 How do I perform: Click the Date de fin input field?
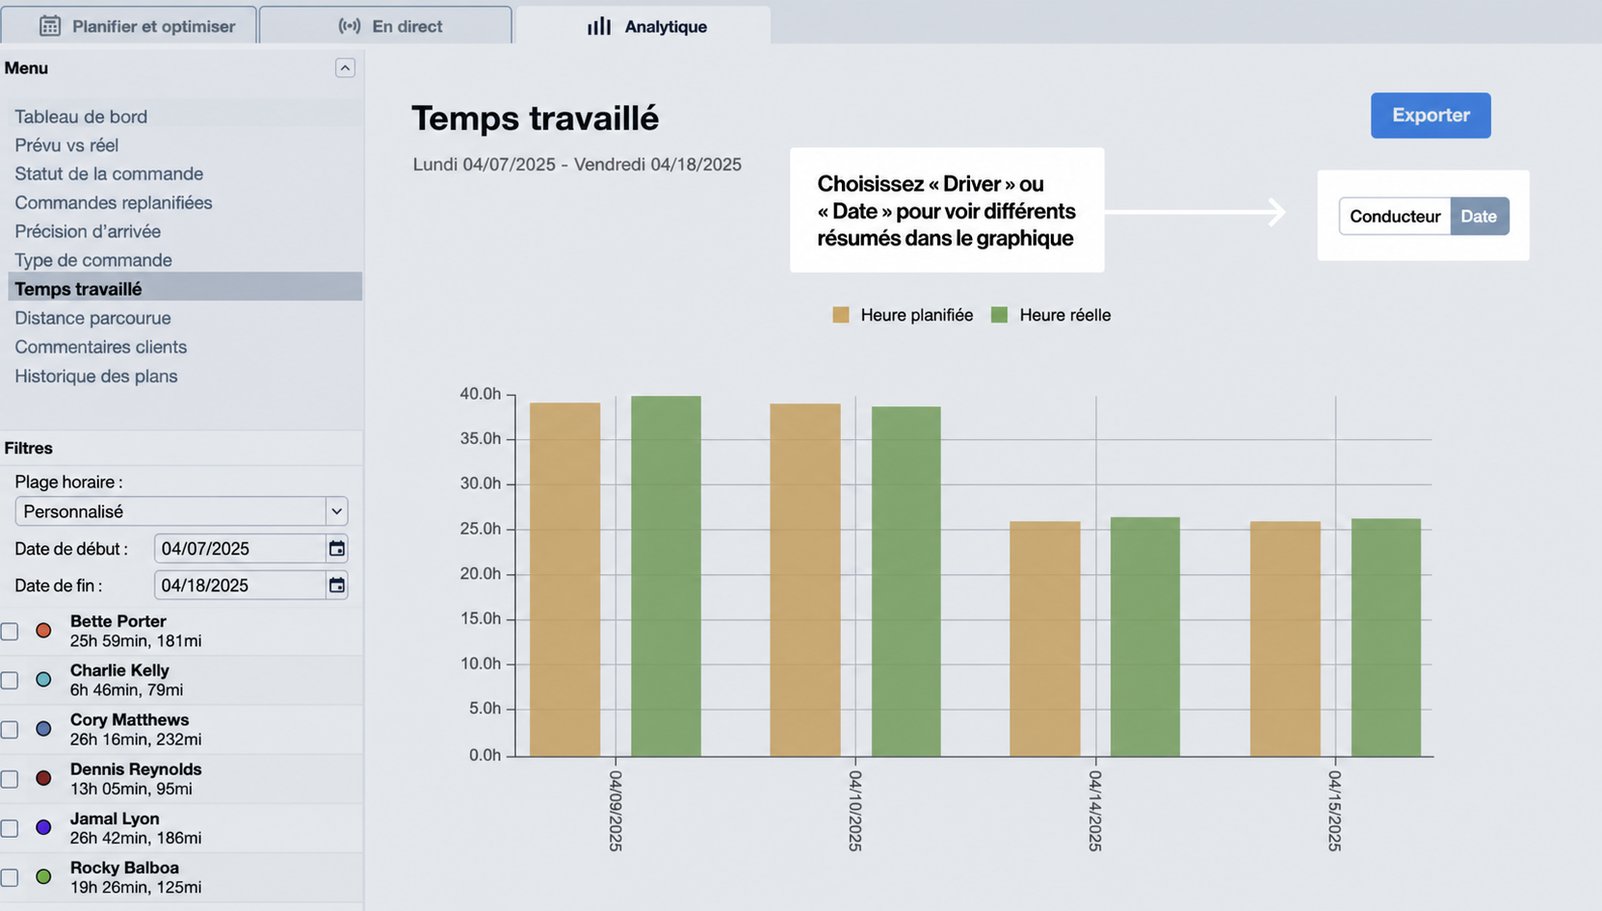tap(240, 586)
